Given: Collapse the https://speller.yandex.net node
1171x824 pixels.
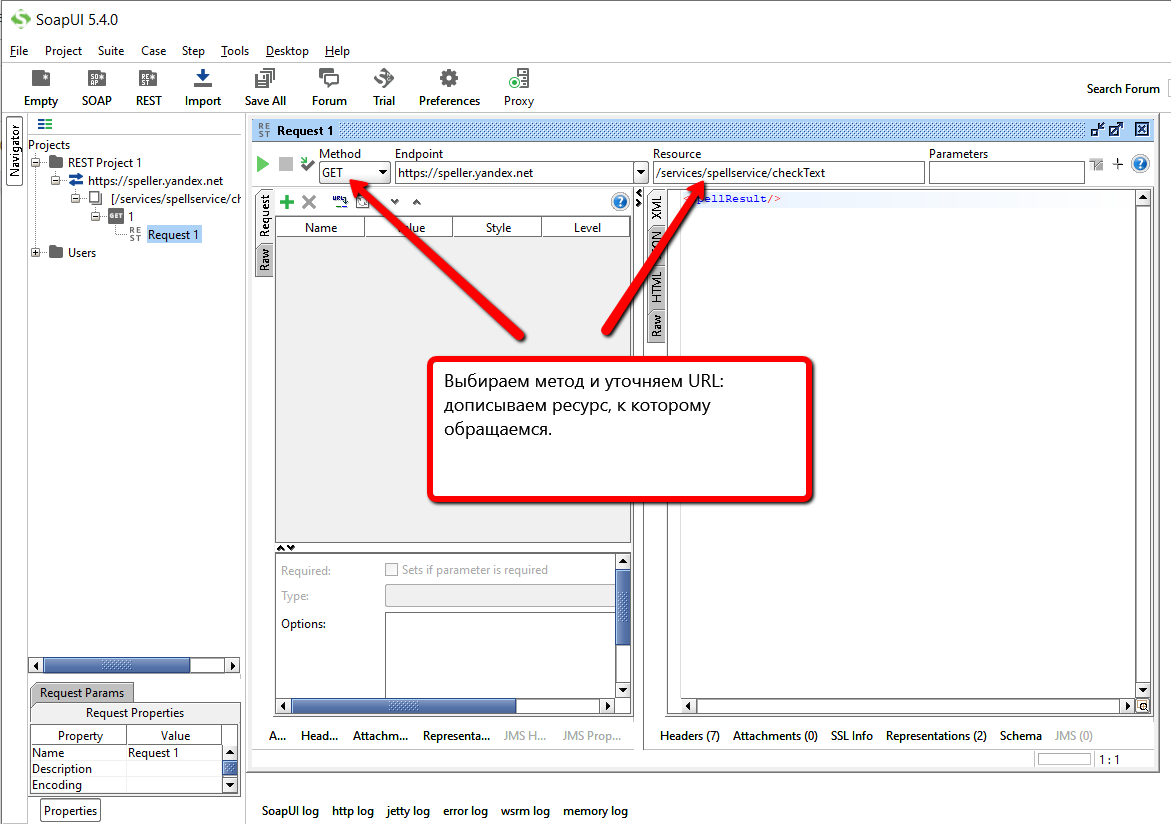Looking at the screenshot, I should [x=55, y=180].
